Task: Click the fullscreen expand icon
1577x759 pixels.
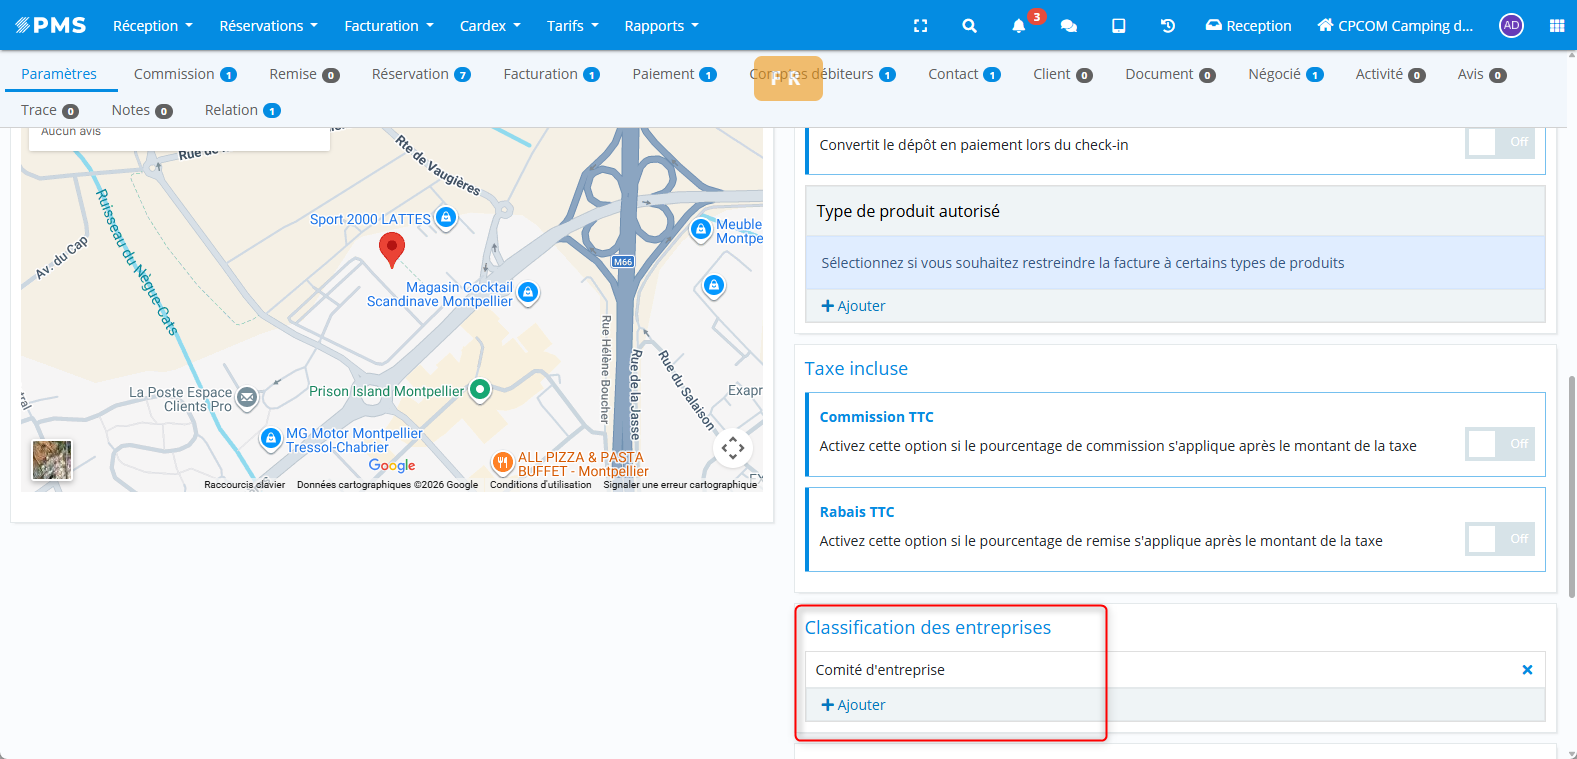Action: click(x=920, y=26)
